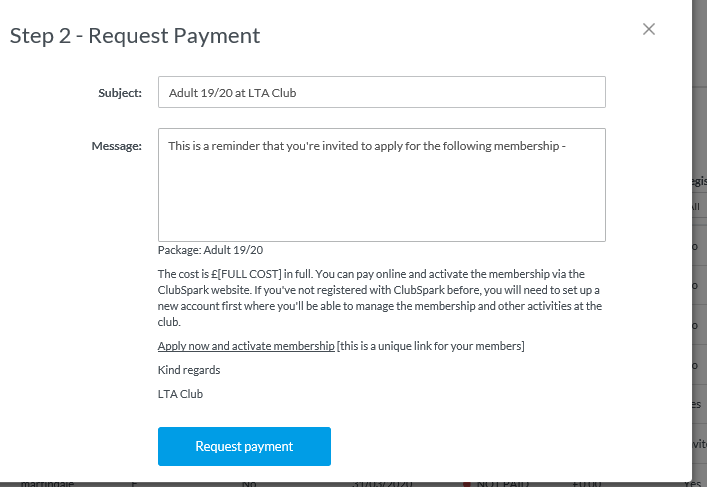
Task: Open the Apply now and activate membership link
Action: click(246, 346)
